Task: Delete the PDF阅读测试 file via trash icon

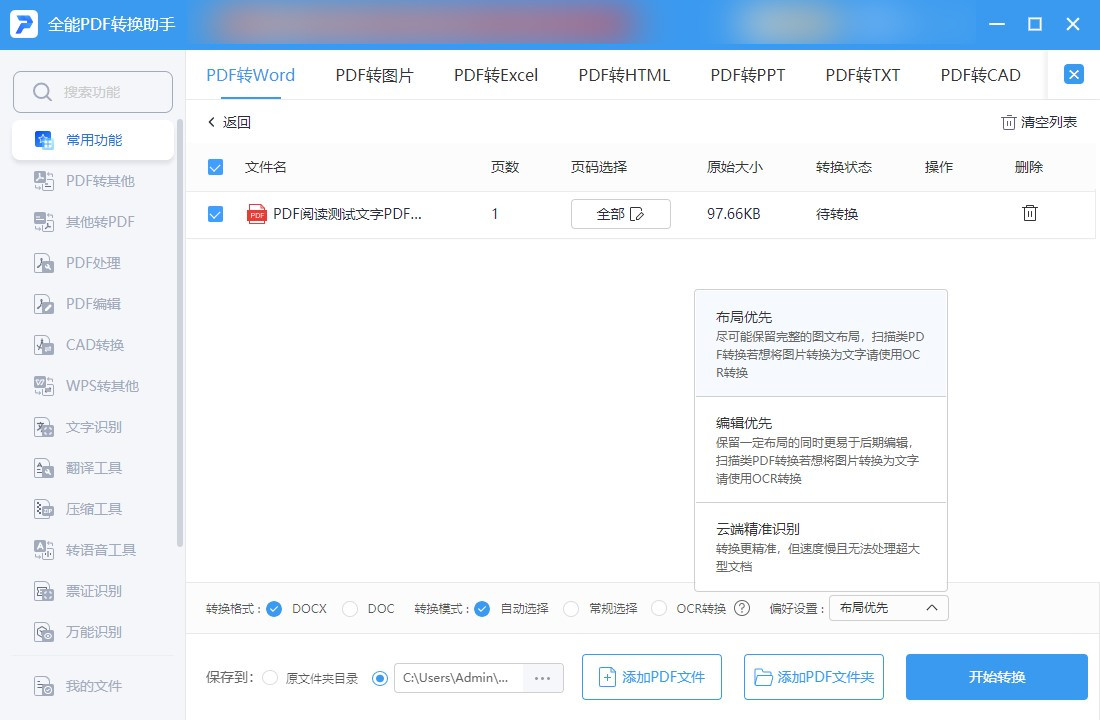Action: coord(1029,213)
